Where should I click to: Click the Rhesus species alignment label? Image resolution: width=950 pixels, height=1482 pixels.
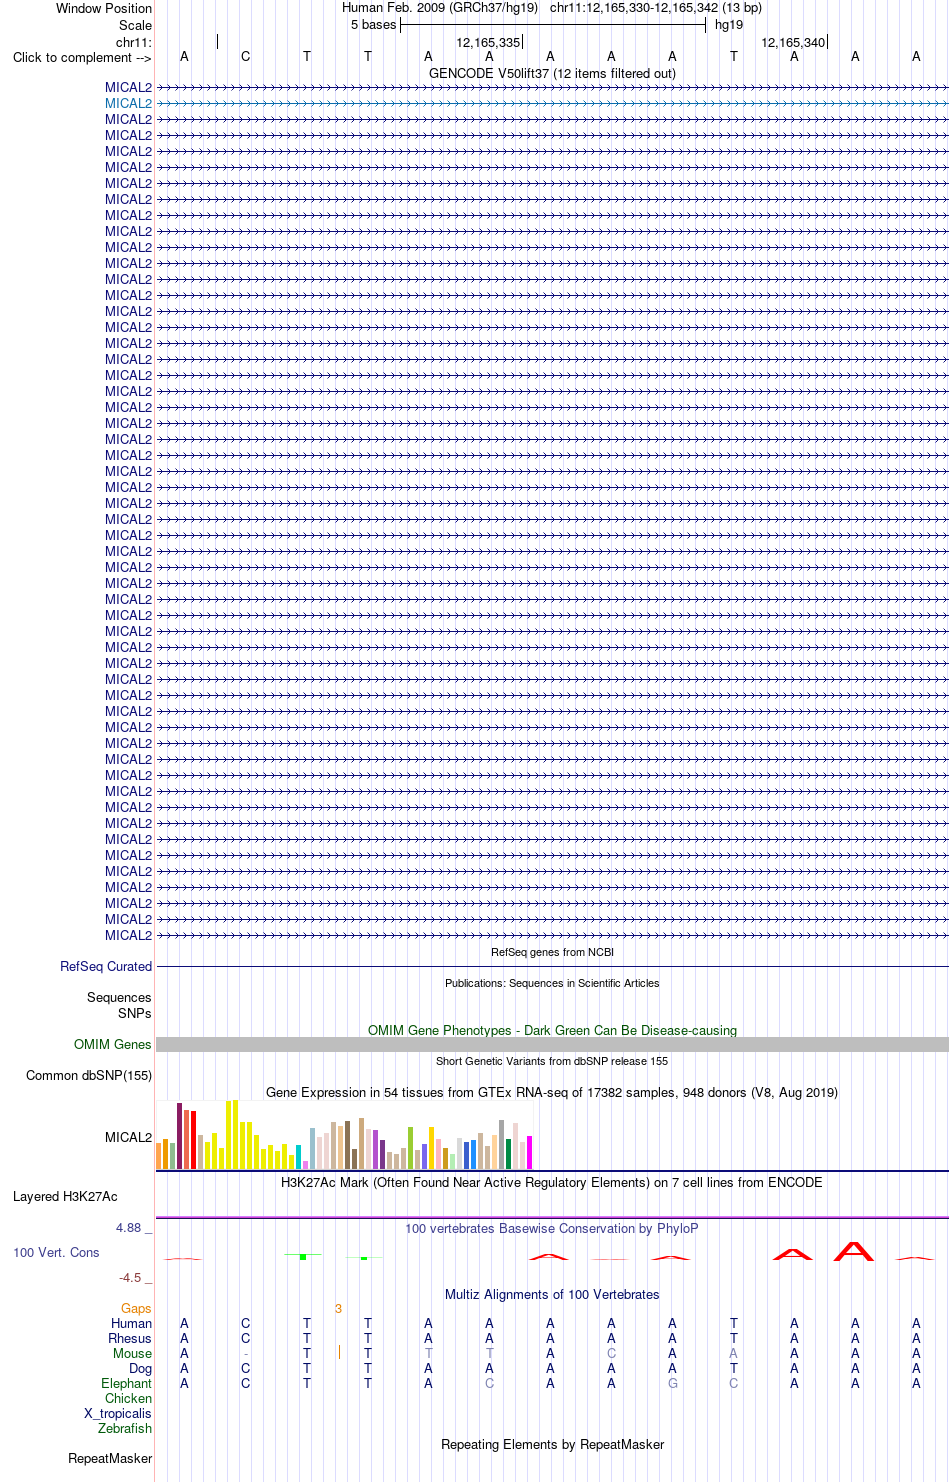point(130,1338)
